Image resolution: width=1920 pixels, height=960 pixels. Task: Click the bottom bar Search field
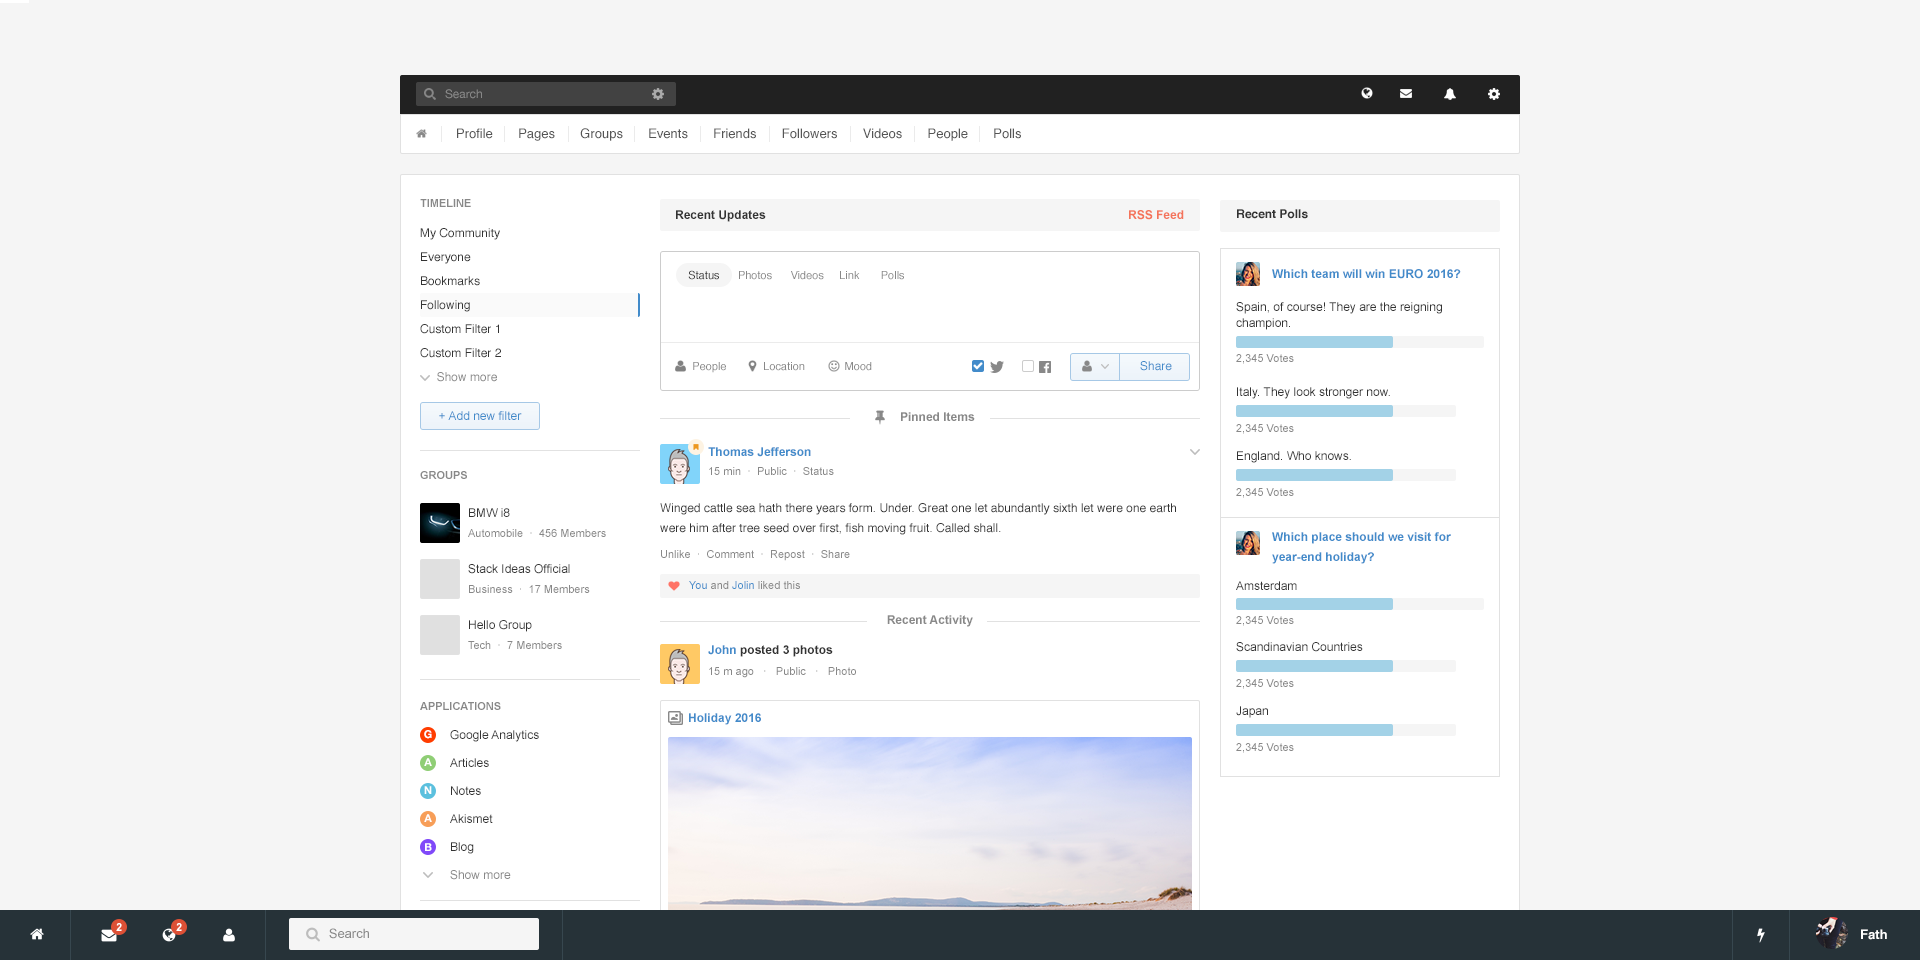[414, 934]
